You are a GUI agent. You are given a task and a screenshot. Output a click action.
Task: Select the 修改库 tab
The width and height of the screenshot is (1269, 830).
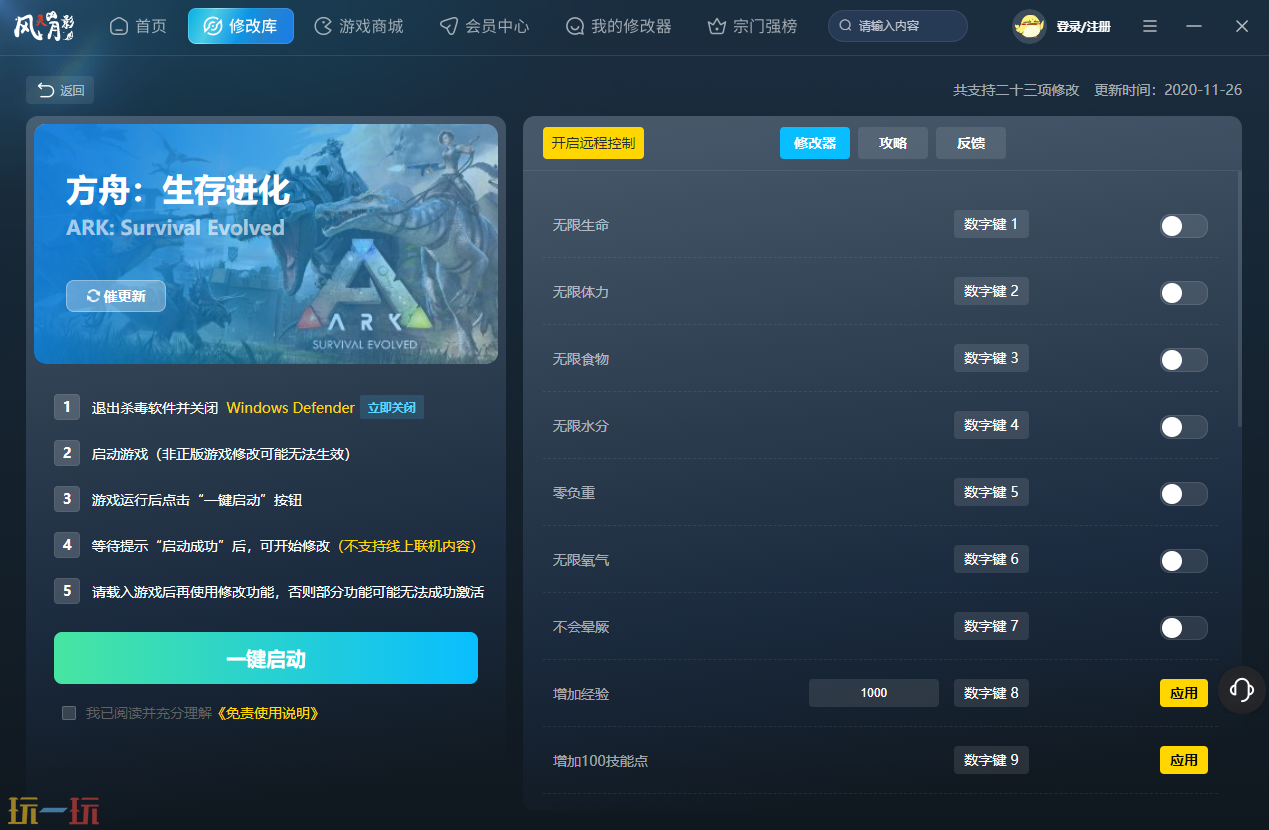[241, 26]
